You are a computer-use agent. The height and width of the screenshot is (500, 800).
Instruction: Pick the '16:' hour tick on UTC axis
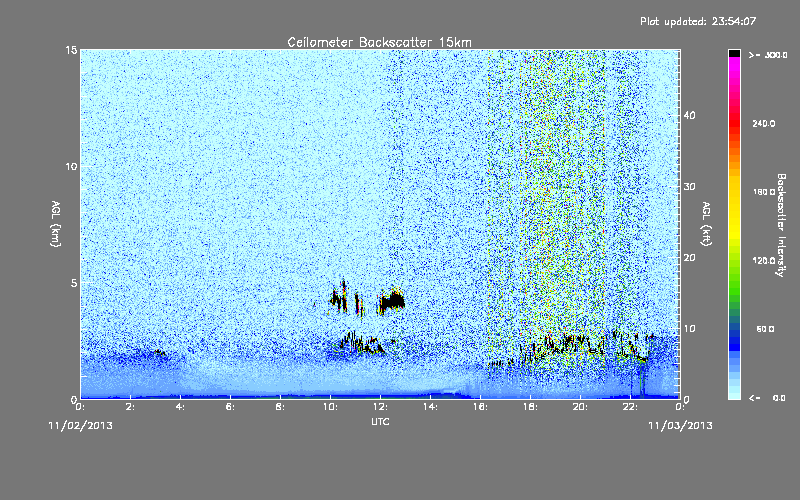(481, 407)
